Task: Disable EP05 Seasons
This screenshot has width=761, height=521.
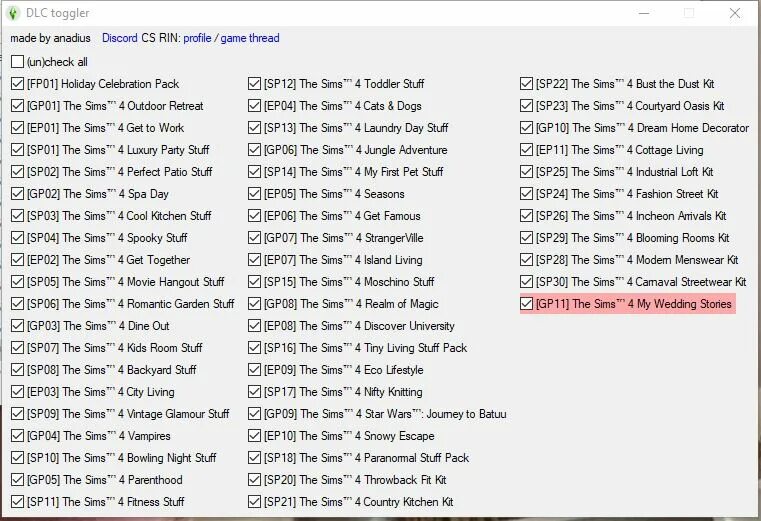Action: click(254, 194)
